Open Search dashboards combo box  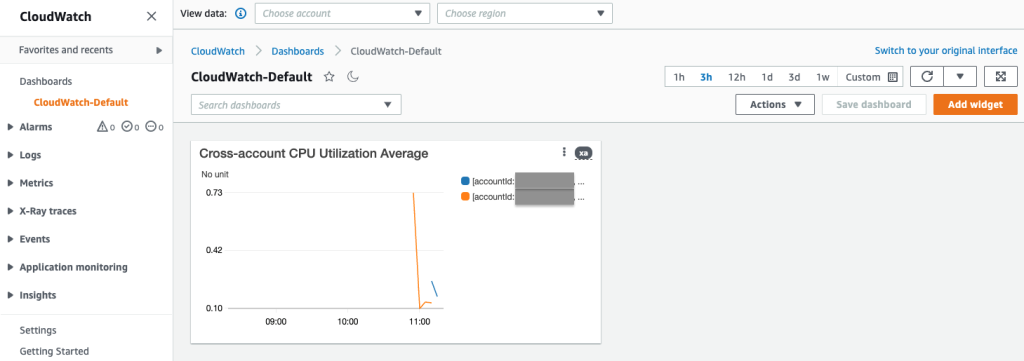click(296, 104)
